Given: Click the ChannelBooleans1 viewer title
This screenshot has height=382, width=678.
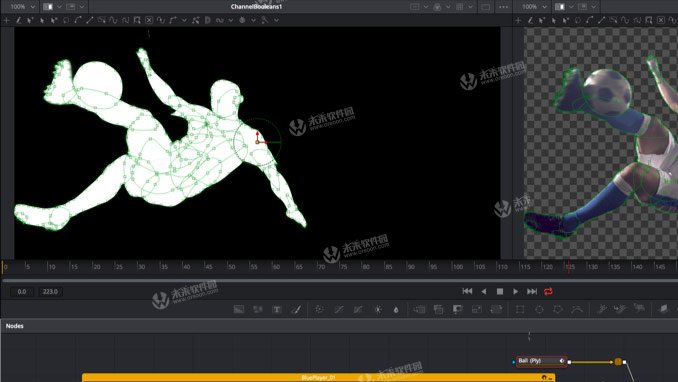Looking at the screenshot, I should point(256,6).
